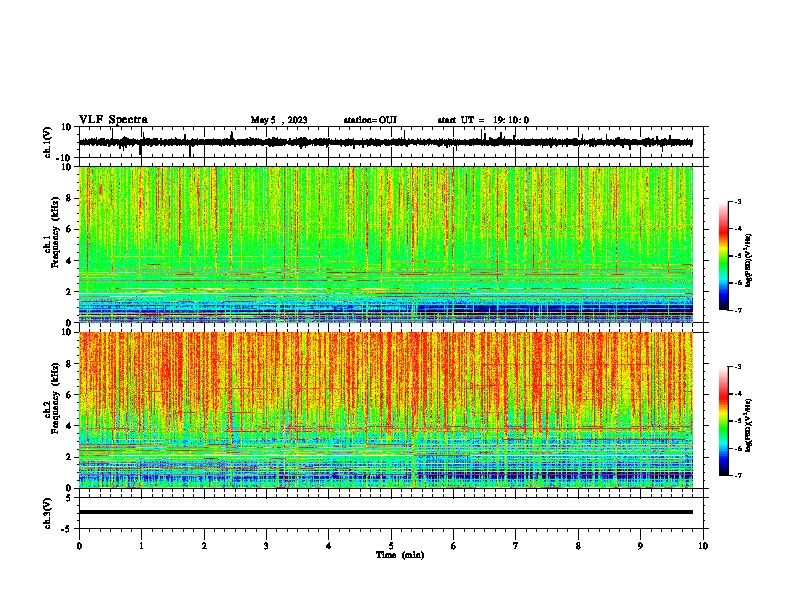
Task: Click the station=OUI label
Action: pos(370,120)
